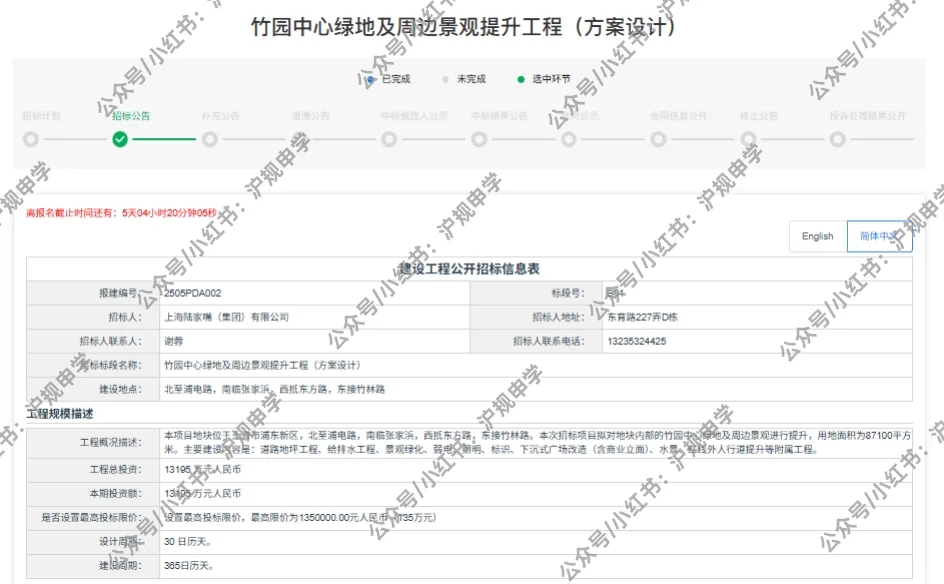Expand the 工程规模描述 section header
This screenshot has height=584, width=944.
point(60,414)
